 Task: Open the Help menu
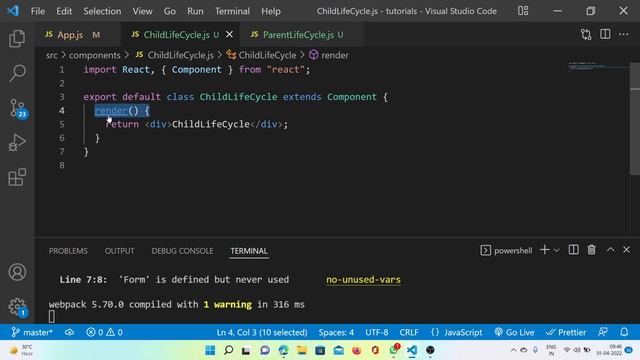[x=271, y=11]
